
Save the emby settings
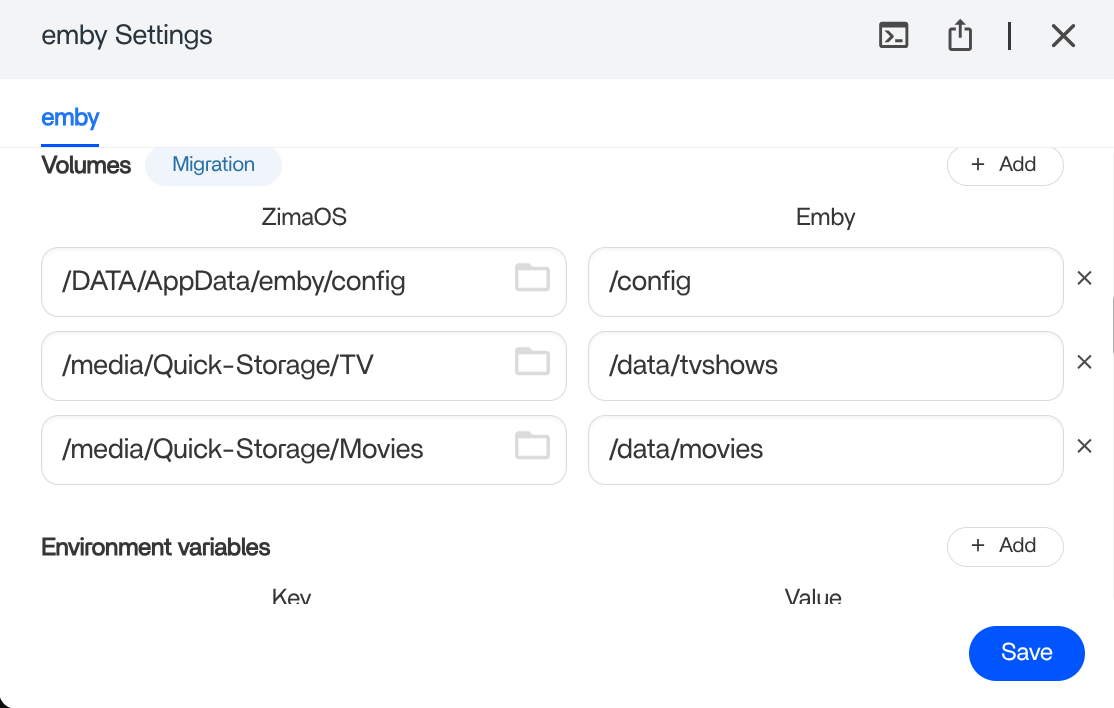point(1026,653)
